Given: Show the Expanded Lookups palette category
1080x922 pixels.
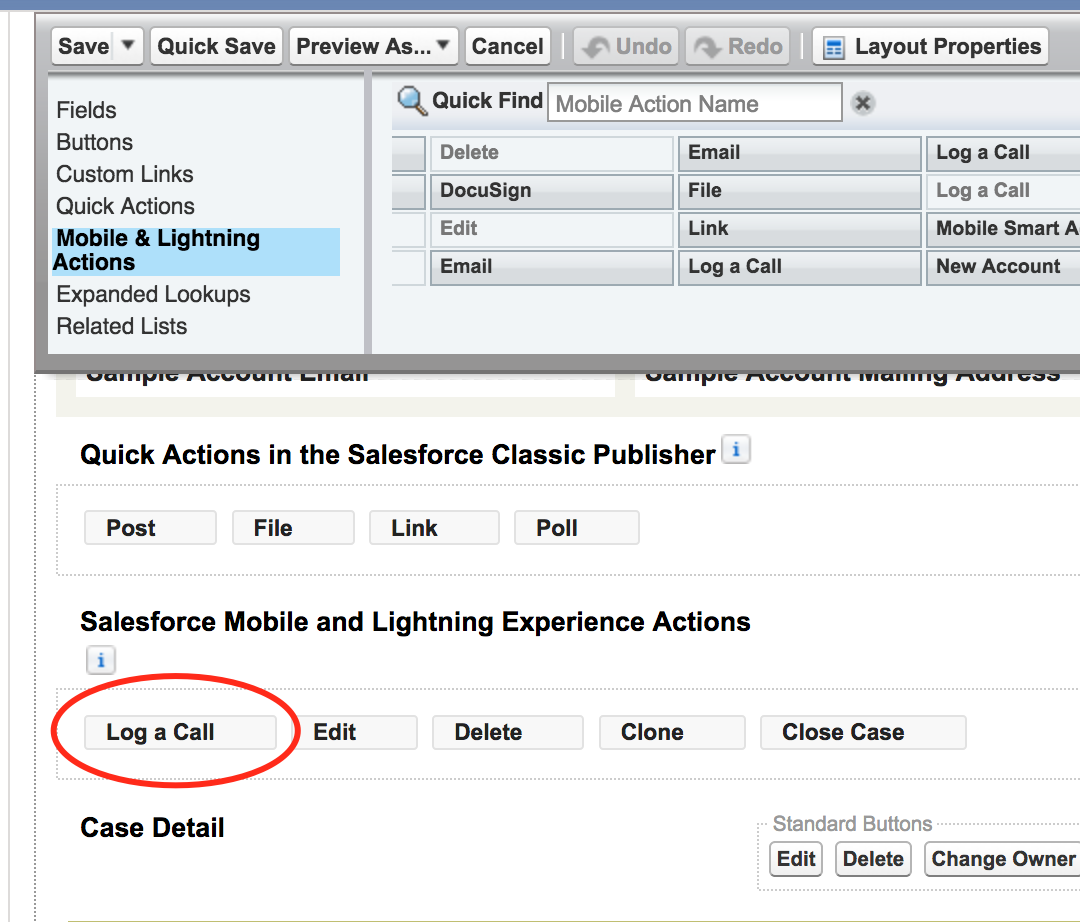Looking at the screenshot, I should tap(153, 294).
